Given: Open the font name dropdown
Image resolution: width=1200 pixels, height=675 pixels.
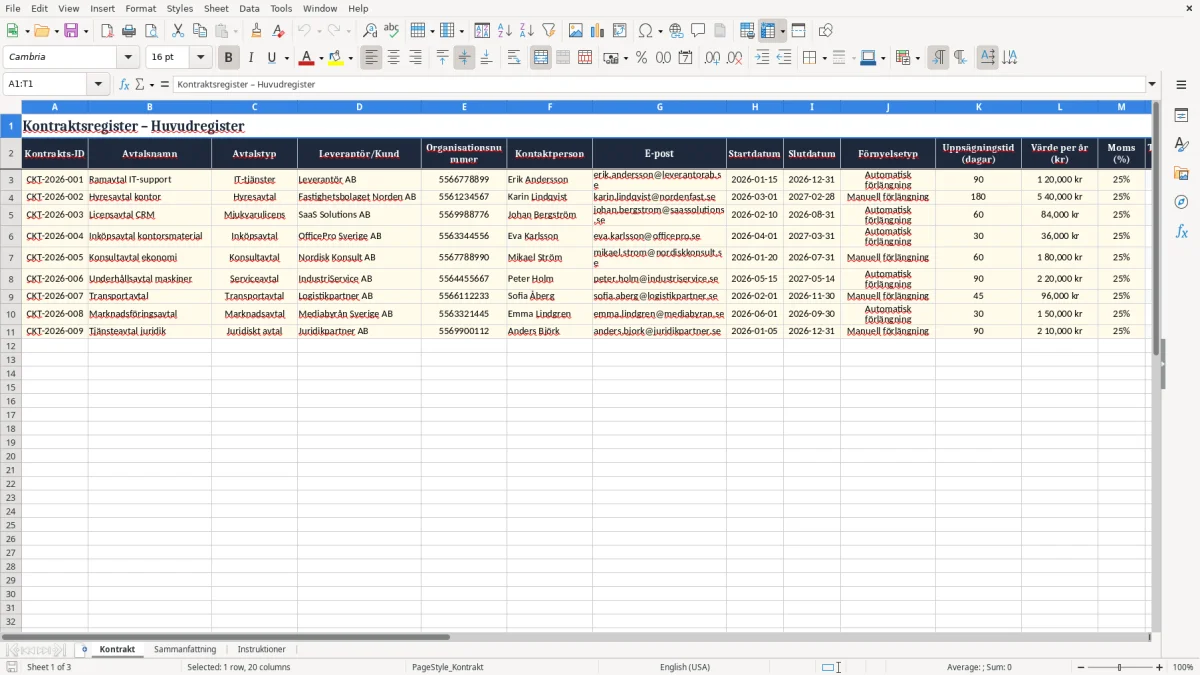Looking at the screenshot, I should tap(129, 58).
